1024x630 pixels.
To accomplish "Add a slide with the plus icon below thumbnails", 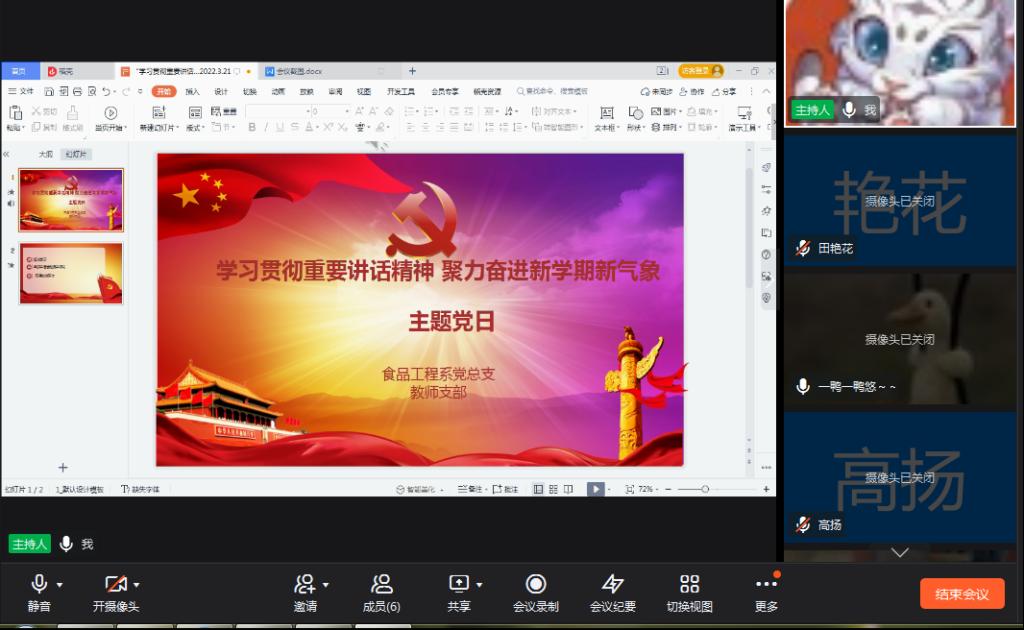I will pyautogui.click(x=63, y=467).
